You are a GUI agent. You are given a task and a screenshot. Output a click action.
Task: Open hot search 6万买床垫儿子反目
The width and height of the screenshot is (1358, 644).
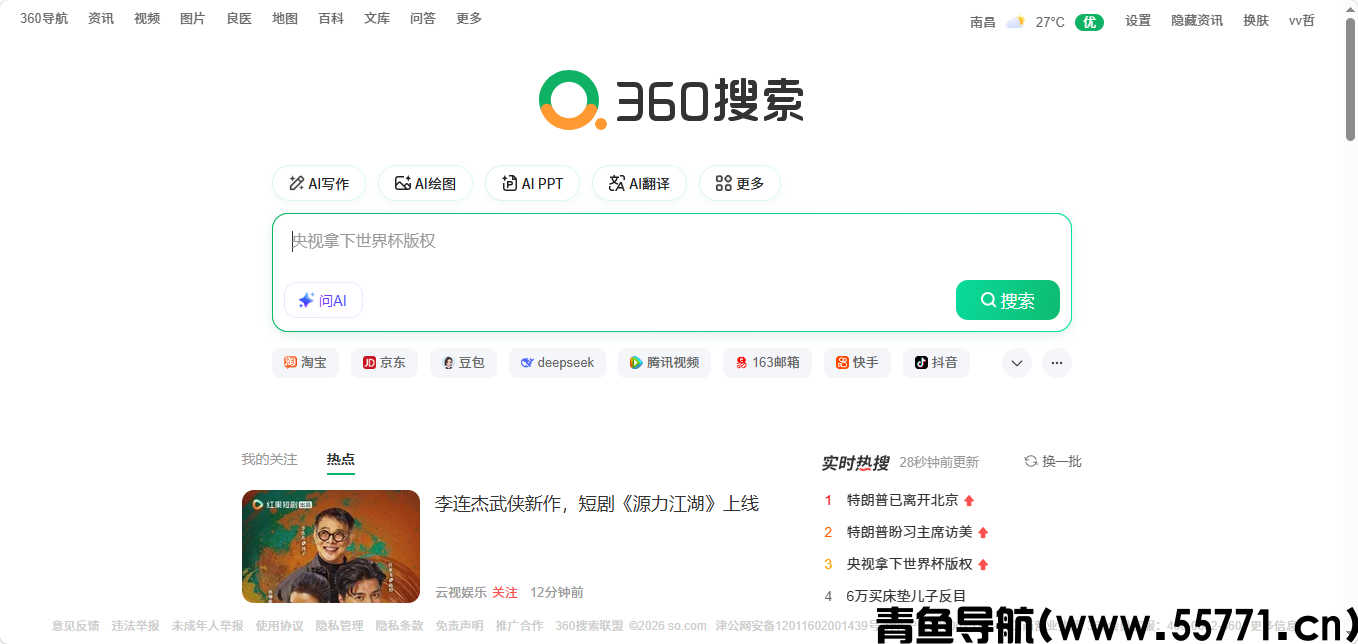906,596
